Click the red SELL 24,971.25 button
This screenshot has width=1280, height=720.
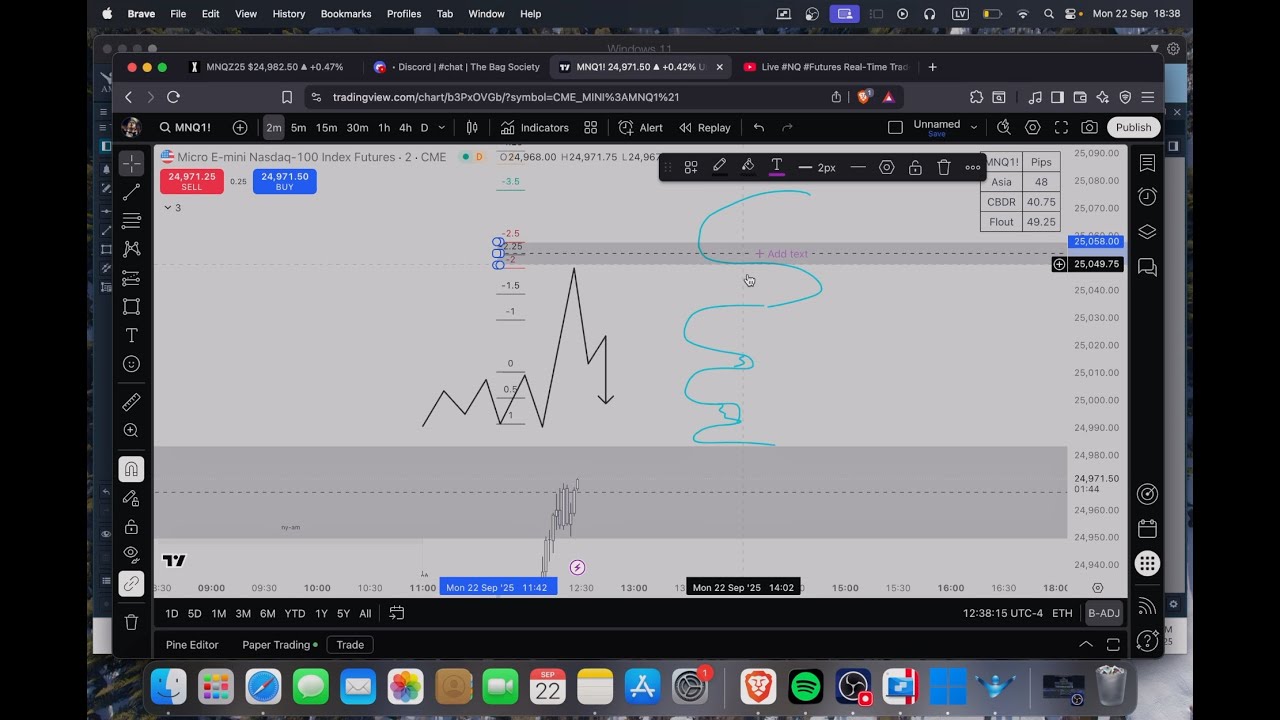[191, 181]
